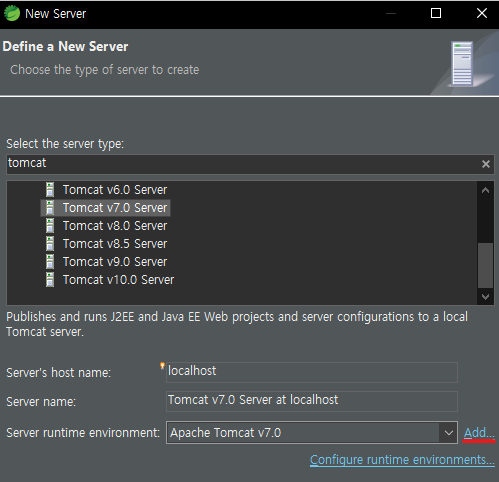Image resolution: width=499 pixels, height=482 pixels.
Task: Open Configure runtime environments link
Action: (x=402, y=460)
